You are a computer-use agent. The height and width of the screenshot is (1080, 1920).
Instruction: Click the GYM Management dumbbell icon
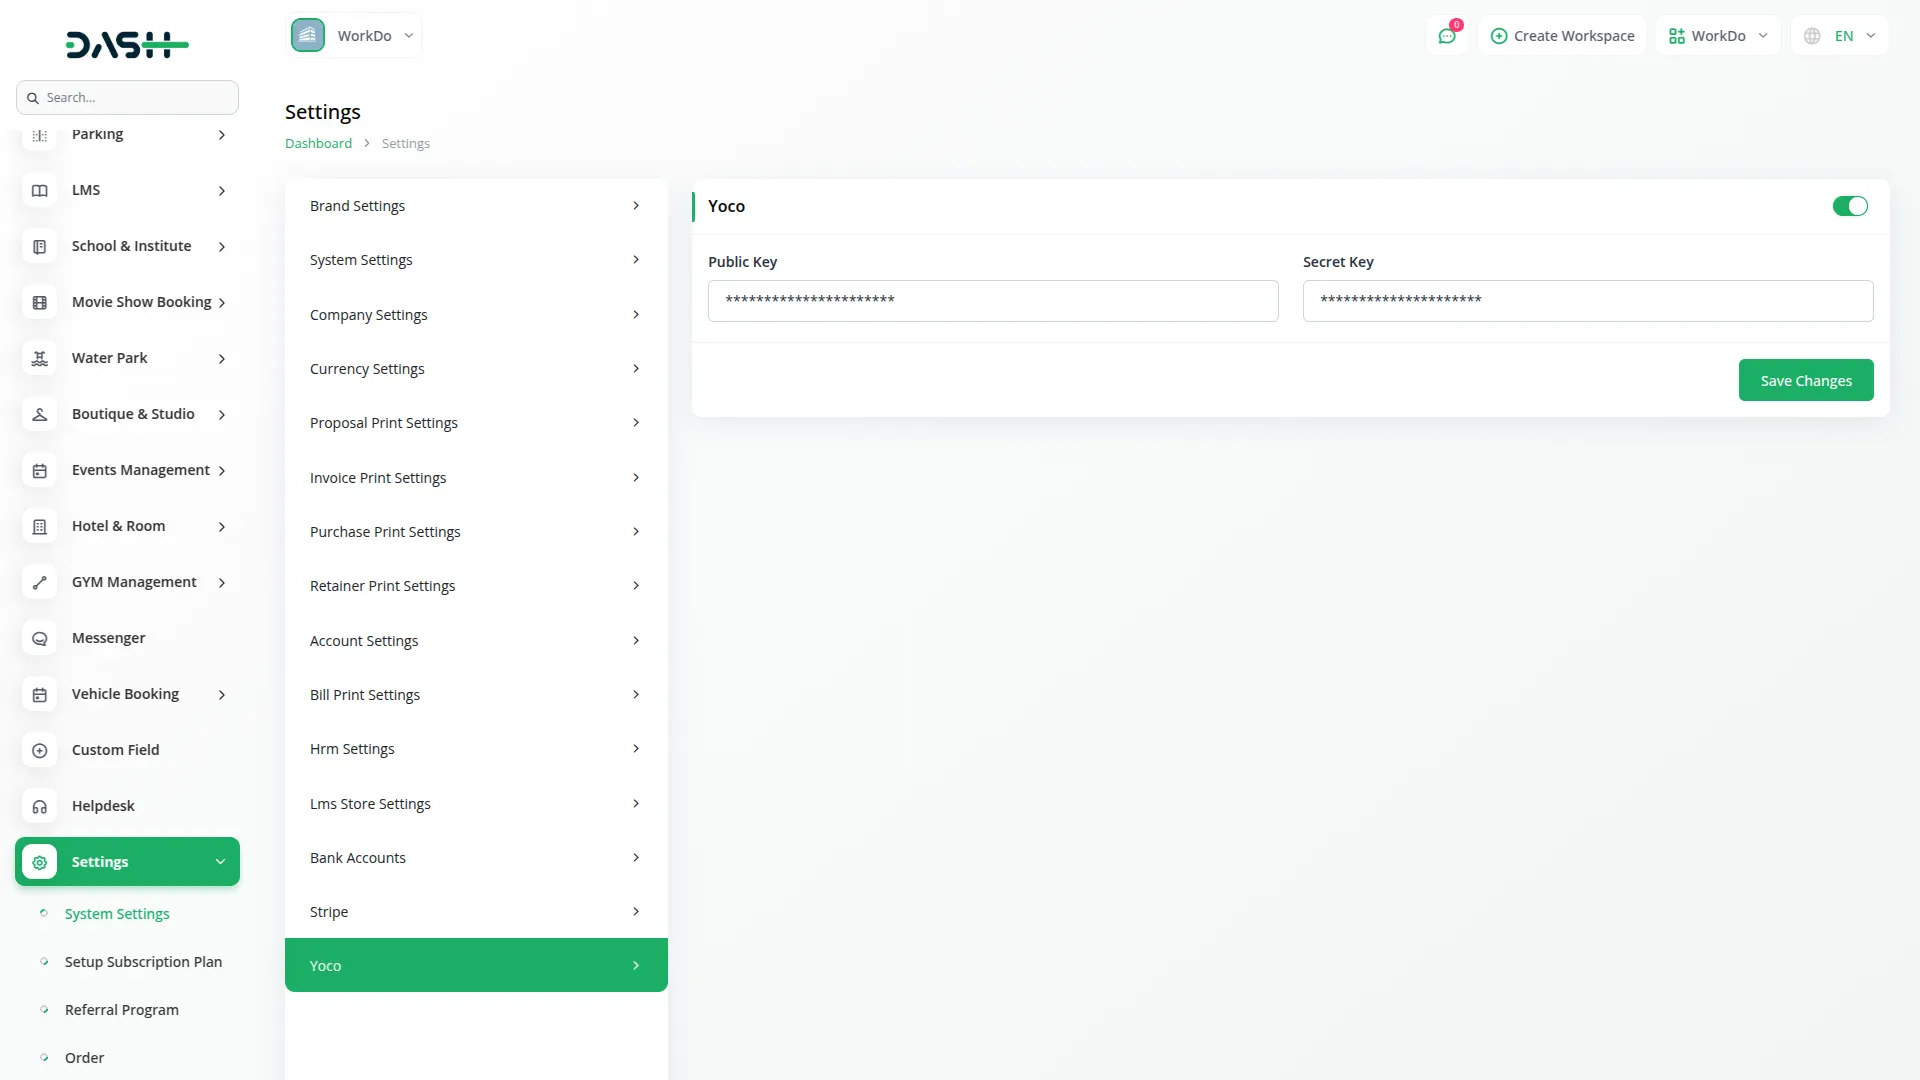[x=40, y=582]
